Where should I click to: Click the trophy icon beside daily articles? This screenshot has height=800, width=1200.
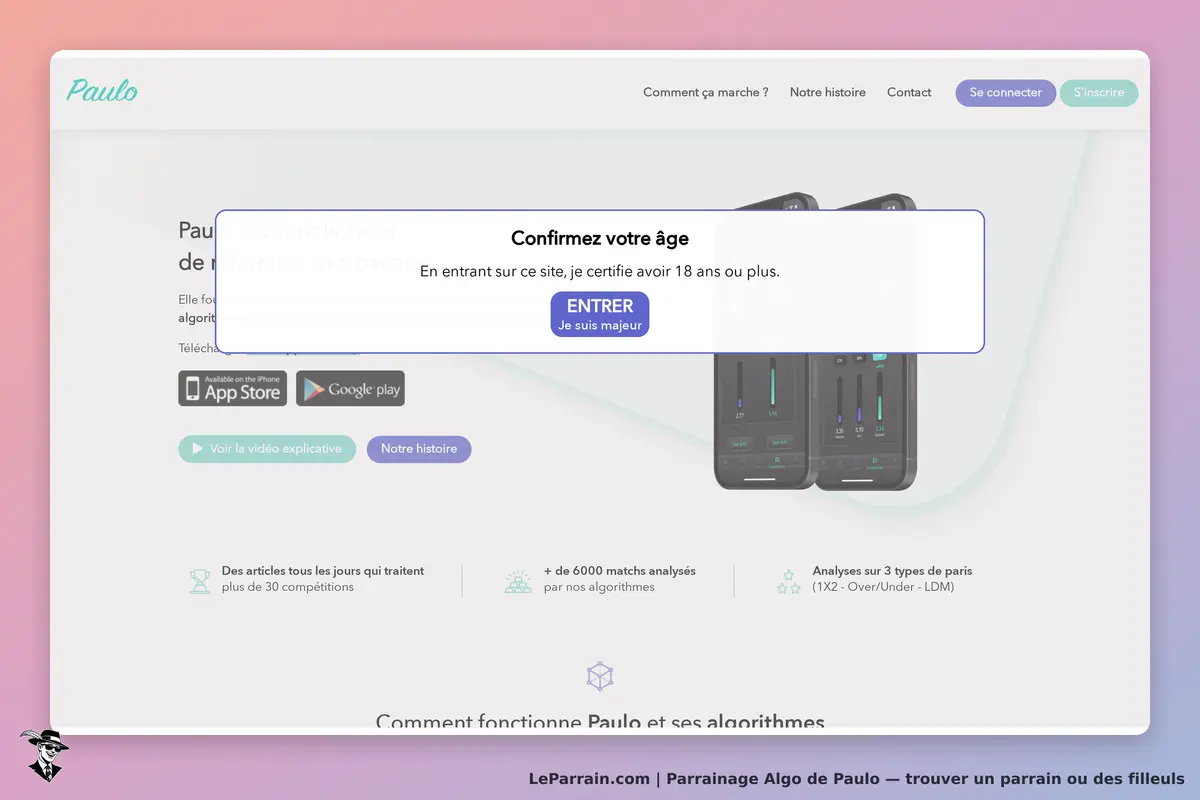point(200,581)
